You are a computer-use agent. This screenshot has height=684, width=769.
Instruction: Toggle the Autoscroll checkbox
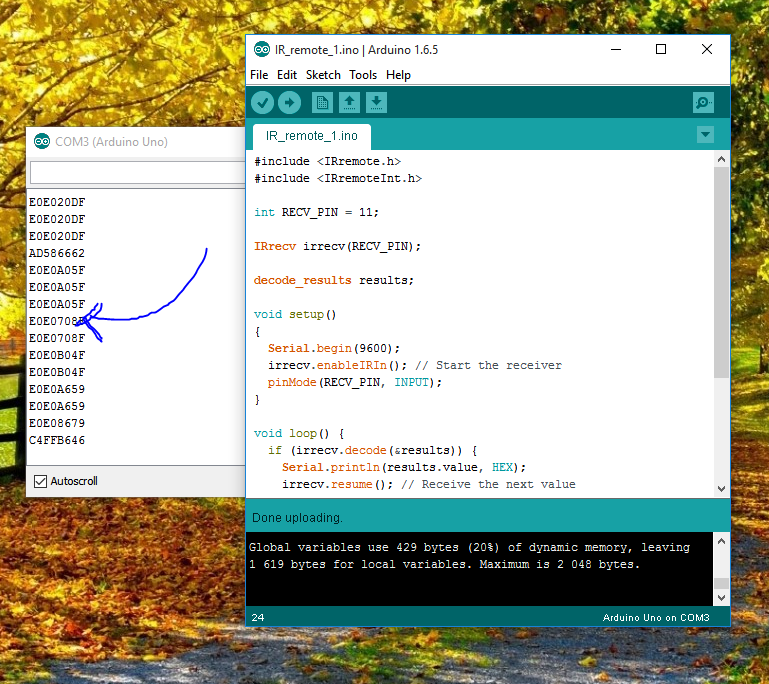[x=40, y=481]
